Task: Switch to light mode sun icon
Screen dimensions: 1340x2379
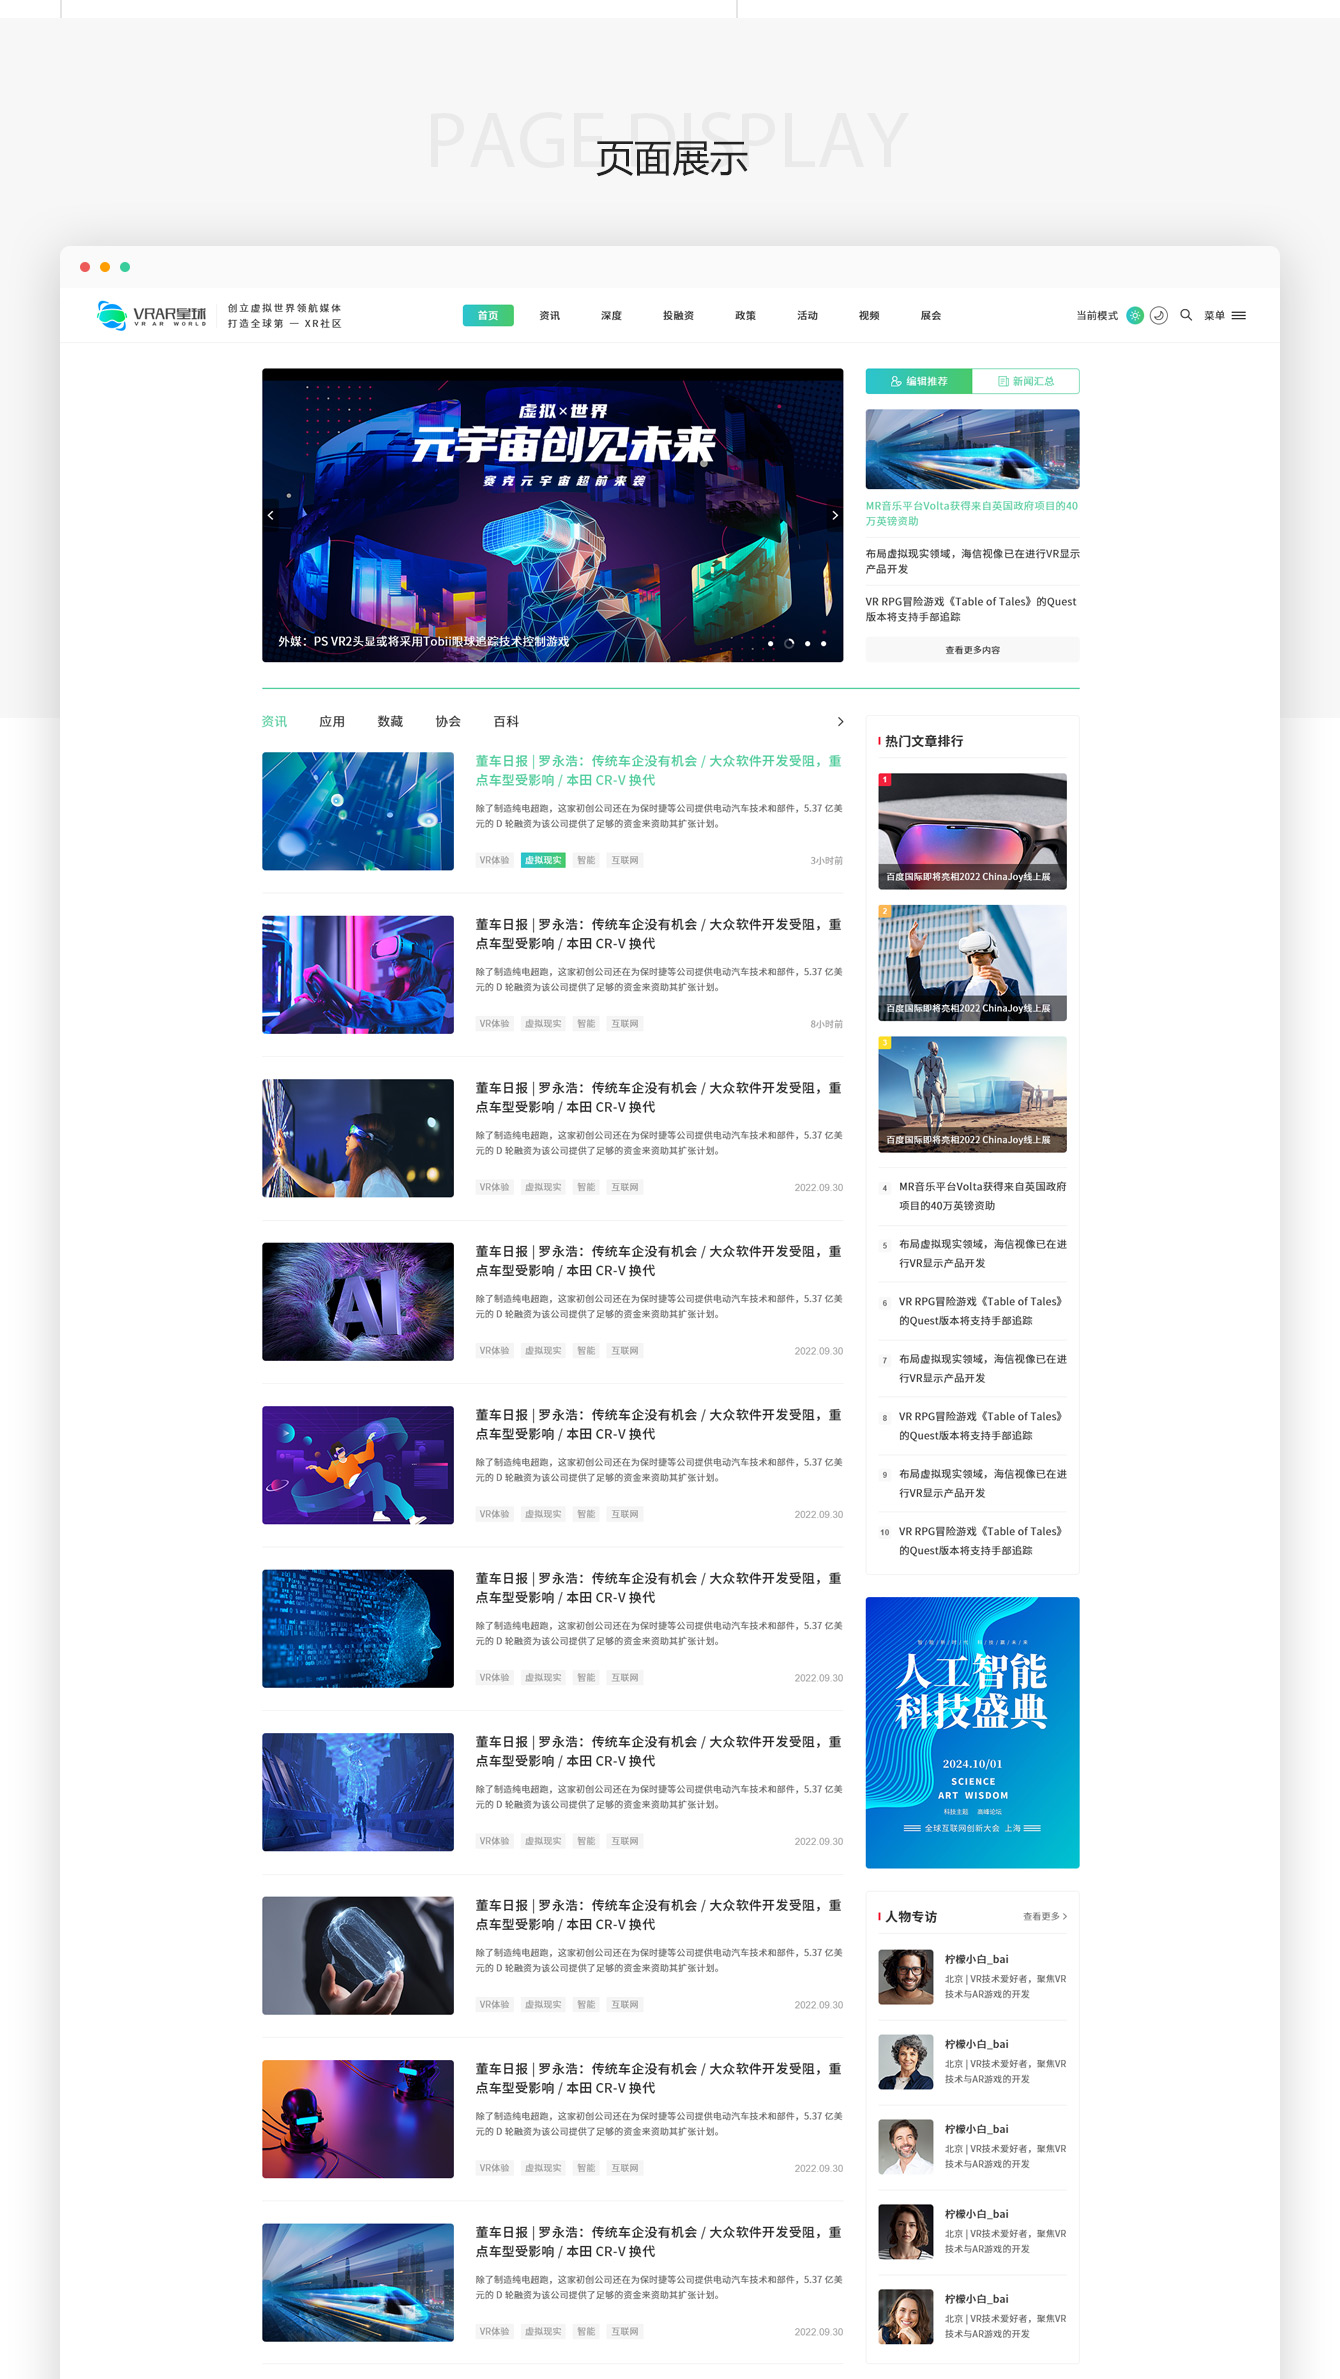Action: pyautogui.click(x=1135, y=316)
